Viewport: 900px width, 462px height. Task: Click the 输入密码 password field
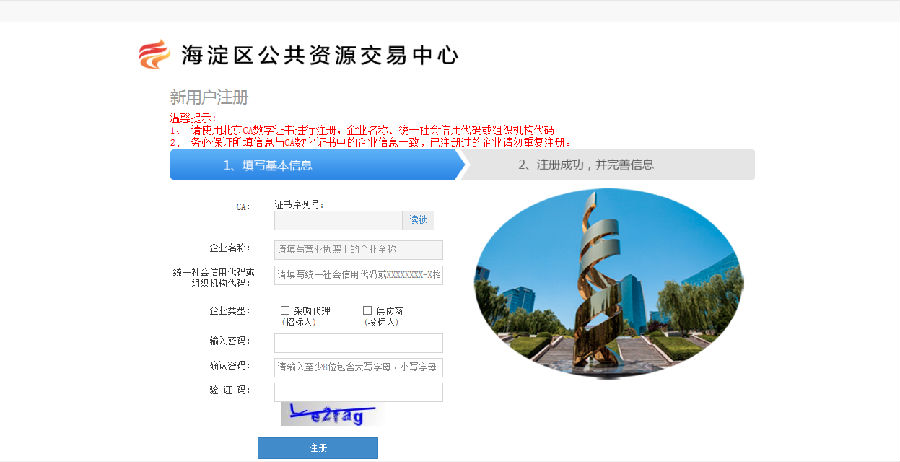(x=358, y=342)
